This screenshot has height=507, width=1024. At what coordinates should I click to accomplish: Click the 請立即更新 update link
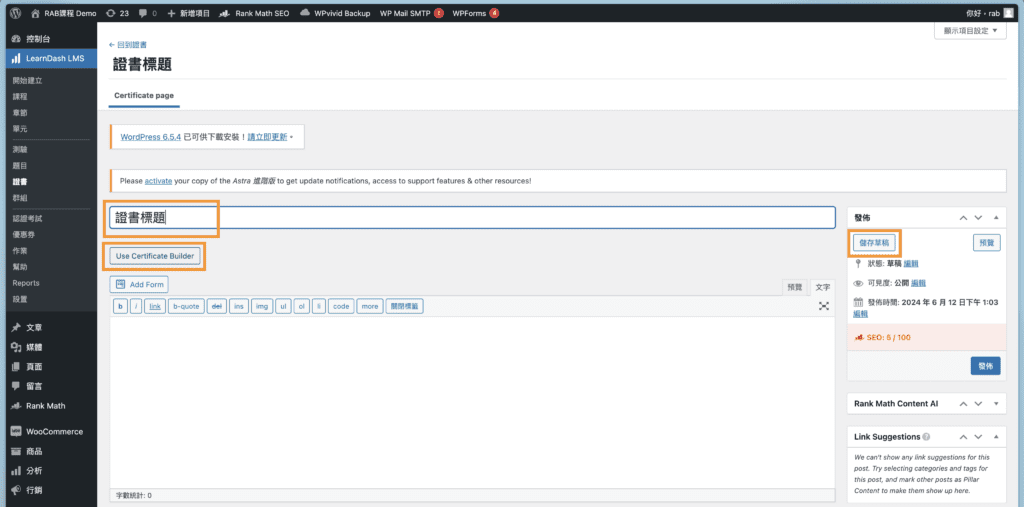coord(267,136)
